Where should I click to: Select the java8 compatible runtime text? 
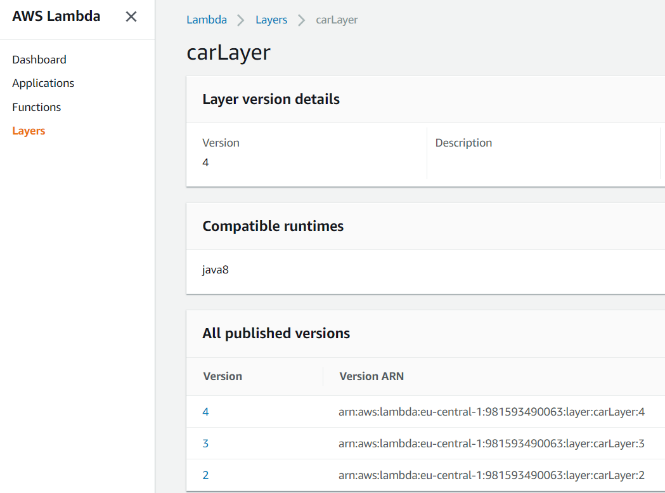coord(216,269)
